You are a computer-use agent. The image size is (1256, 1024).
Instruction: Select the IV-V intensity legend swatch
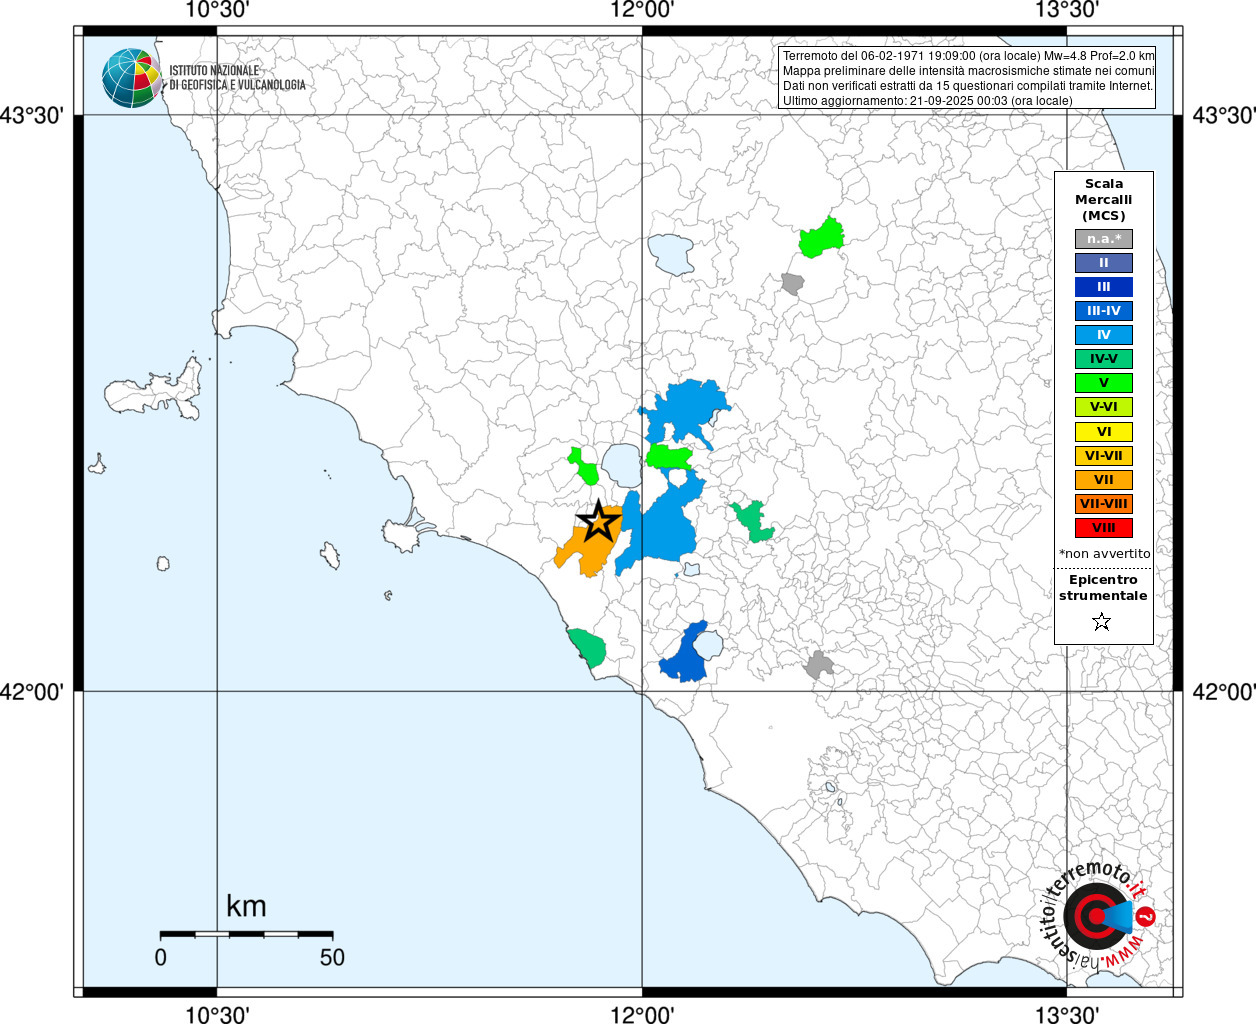click(1104, 359)
